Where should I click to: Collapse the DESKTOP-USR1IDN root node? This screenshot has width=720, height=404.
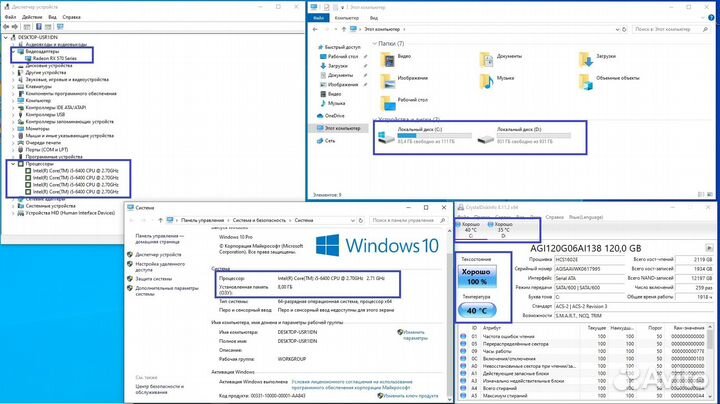[x=6, y=37]
